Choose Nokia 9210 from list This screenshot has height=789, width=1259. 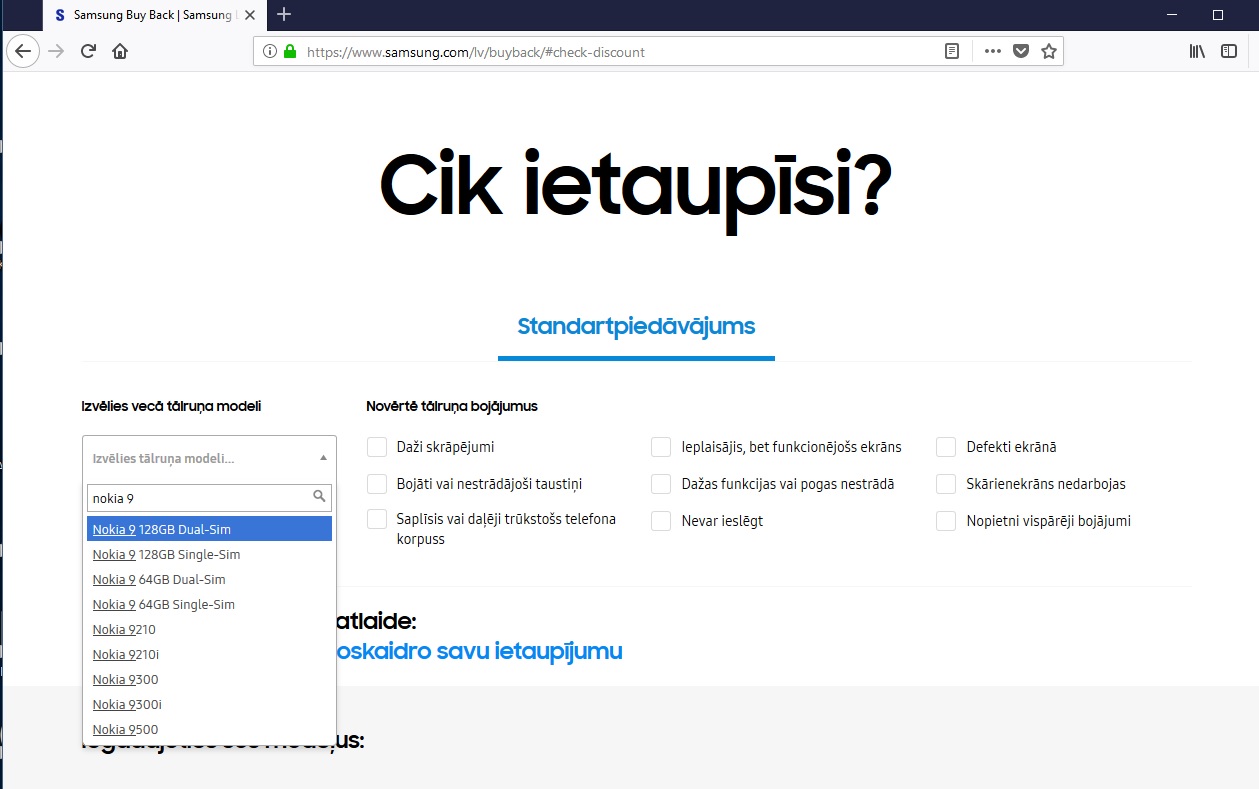209,629
